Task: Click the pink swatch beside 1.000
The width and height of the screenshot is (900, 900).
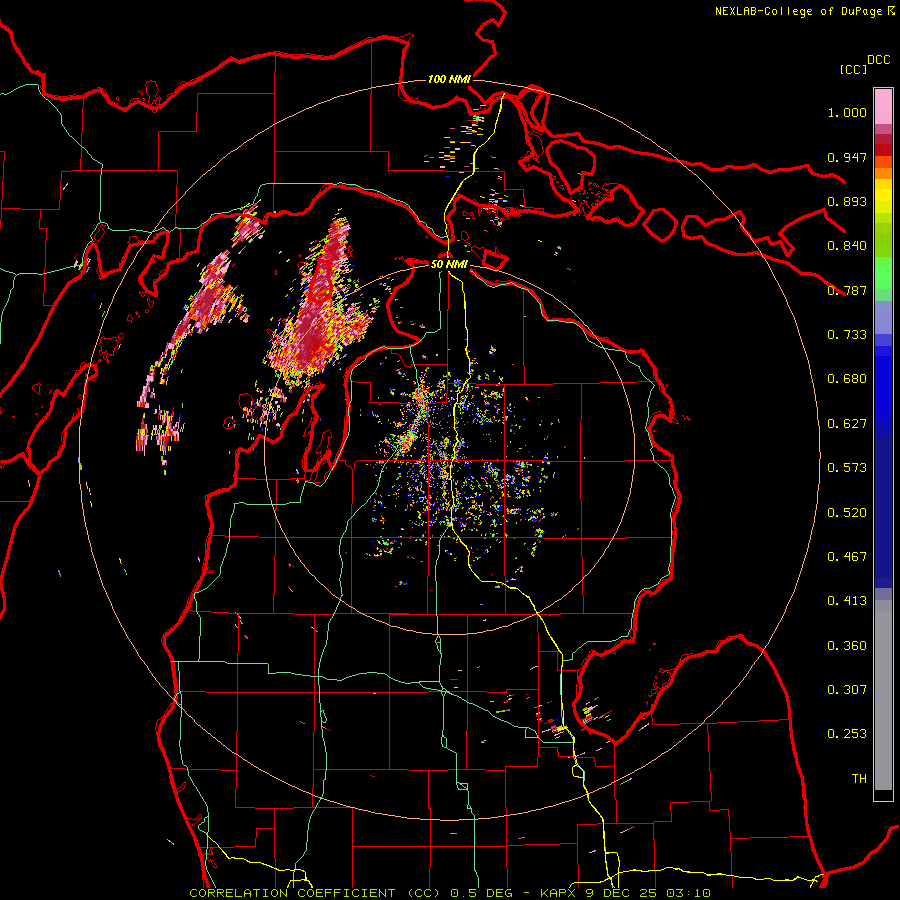Action: [x=883, y=107]
